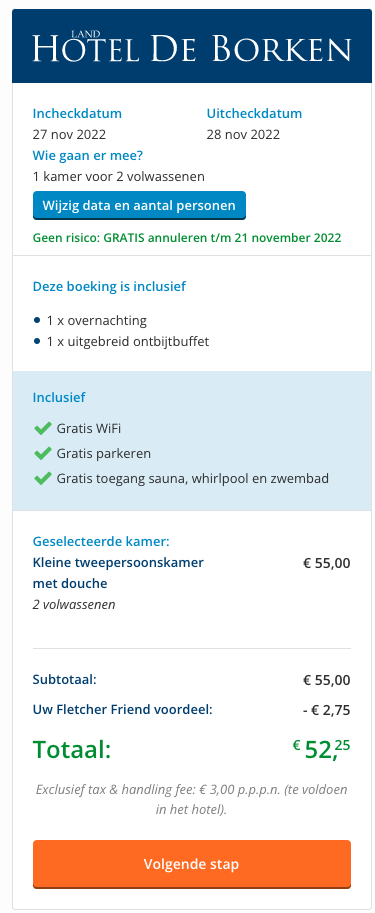This screenshot has width=375, height=913.
Task: Open Wijzig data en aantal personen
Action: 139,206
